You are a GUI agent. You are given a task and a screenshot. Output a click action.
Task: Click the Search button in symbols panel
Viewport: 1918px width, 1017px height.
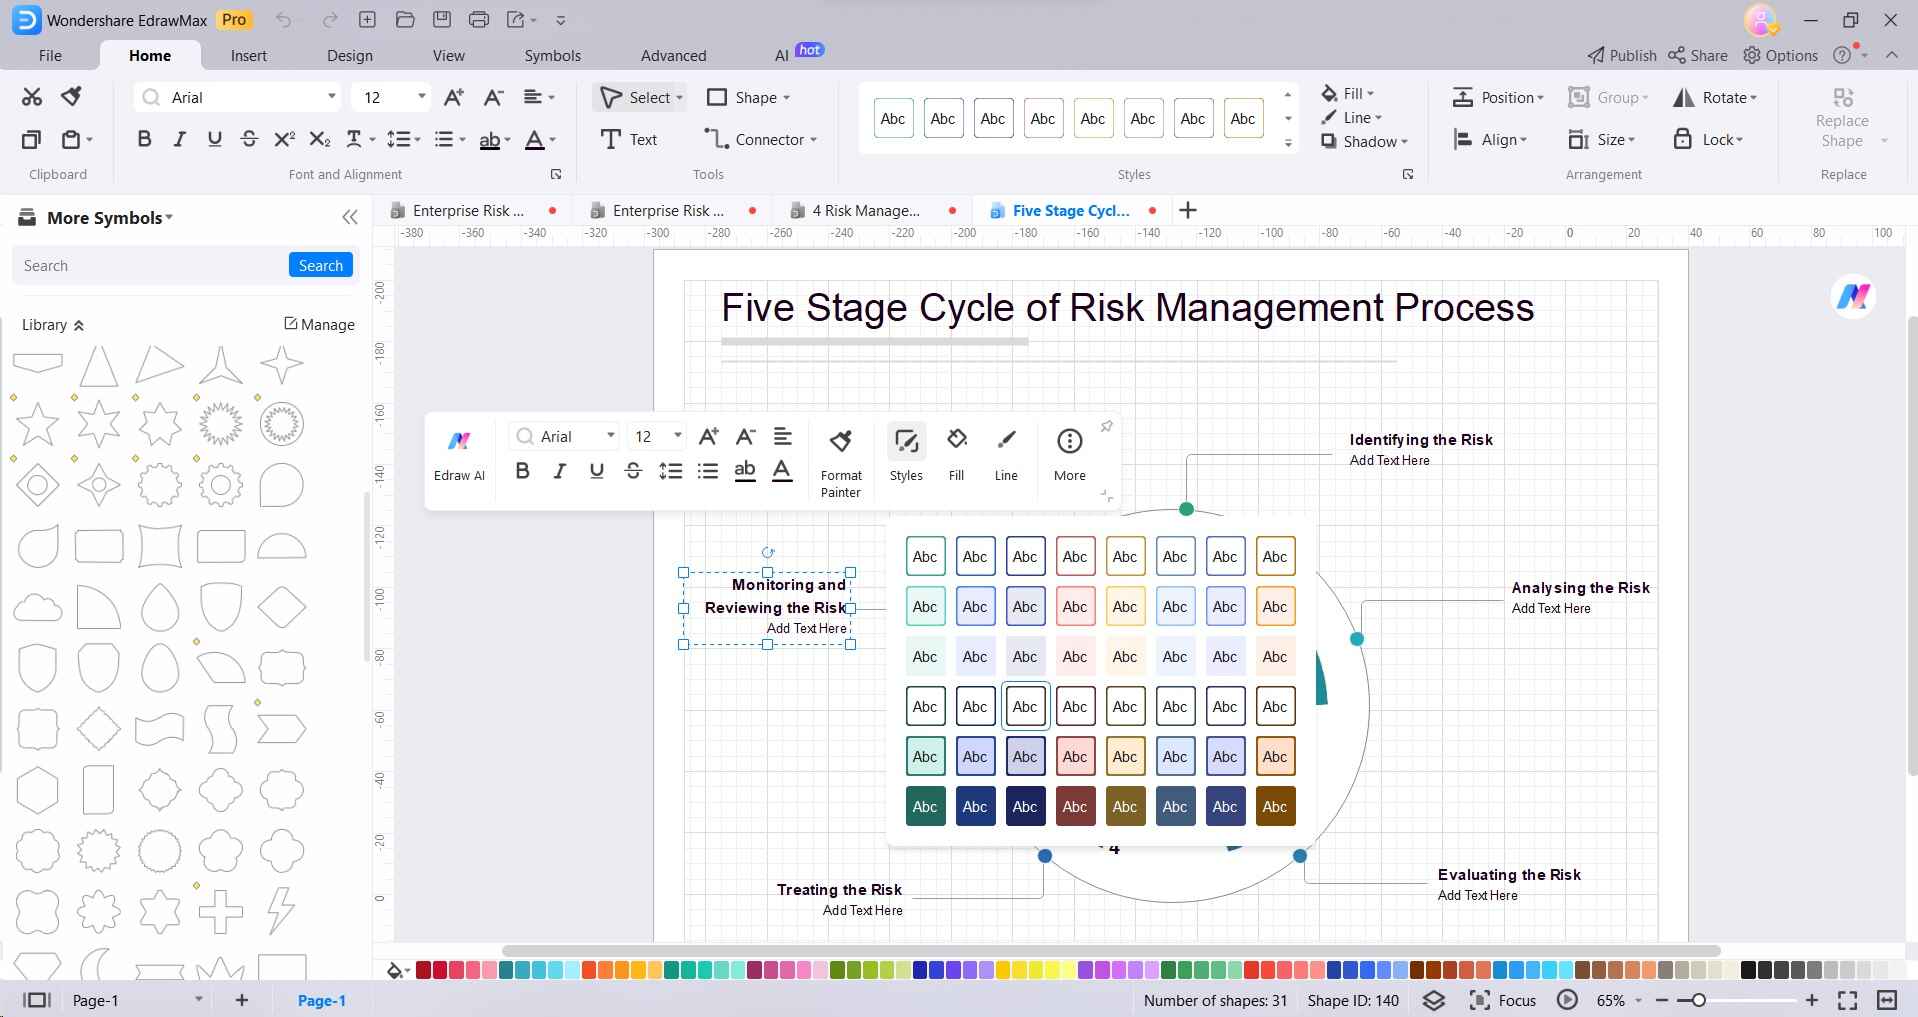pos(320,265)
